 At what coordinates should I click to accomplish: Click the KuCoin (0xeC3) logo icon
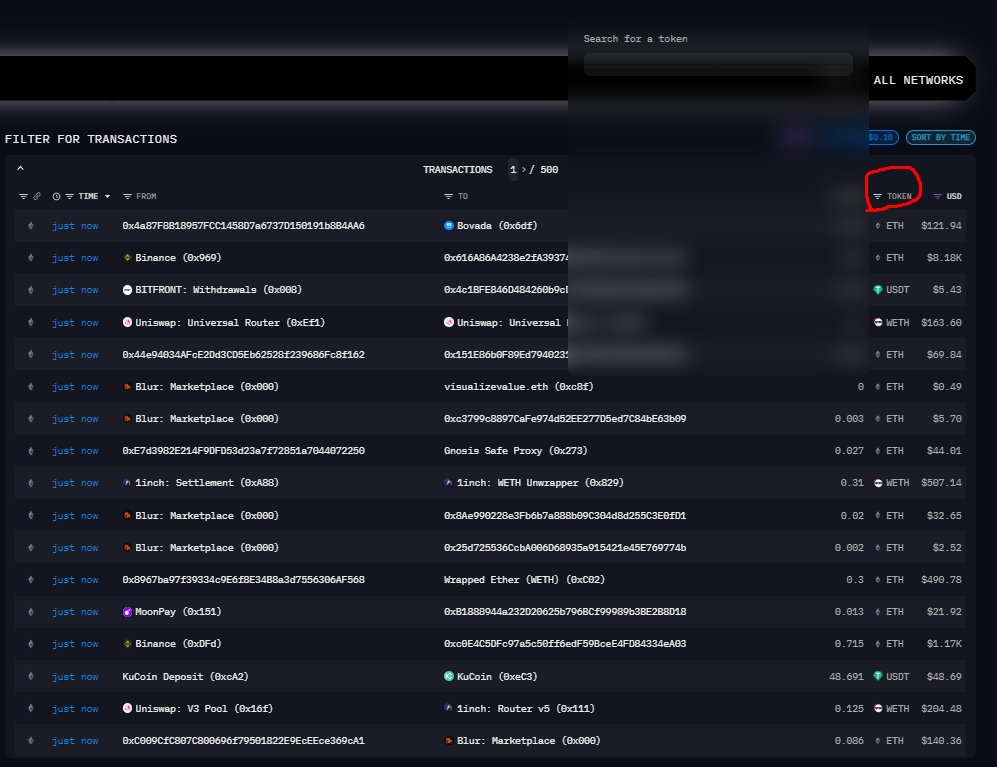coord(448,676)
